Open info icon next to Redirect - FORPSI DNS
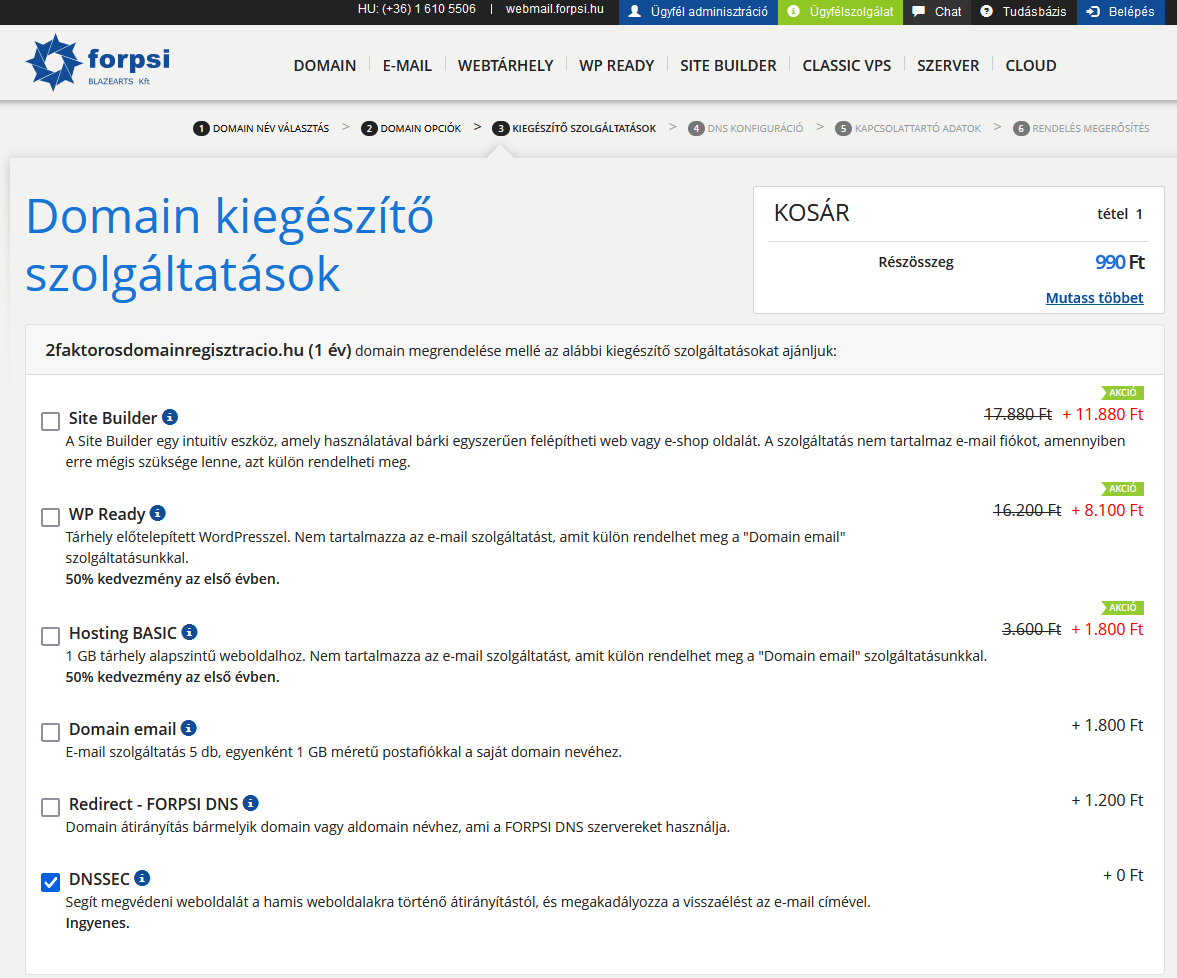This screenshot has width=1177, height=978. coord(251,803)
